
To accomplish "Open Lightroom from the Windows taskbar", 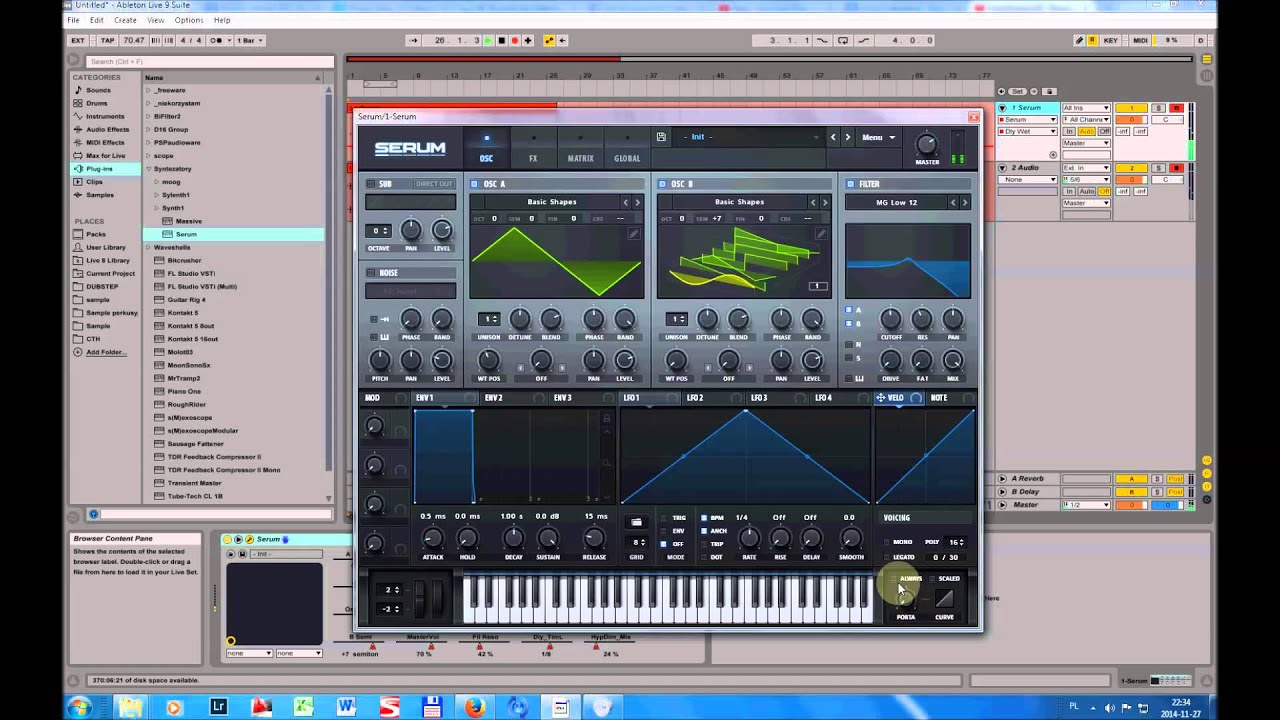I will pos(218,707).
